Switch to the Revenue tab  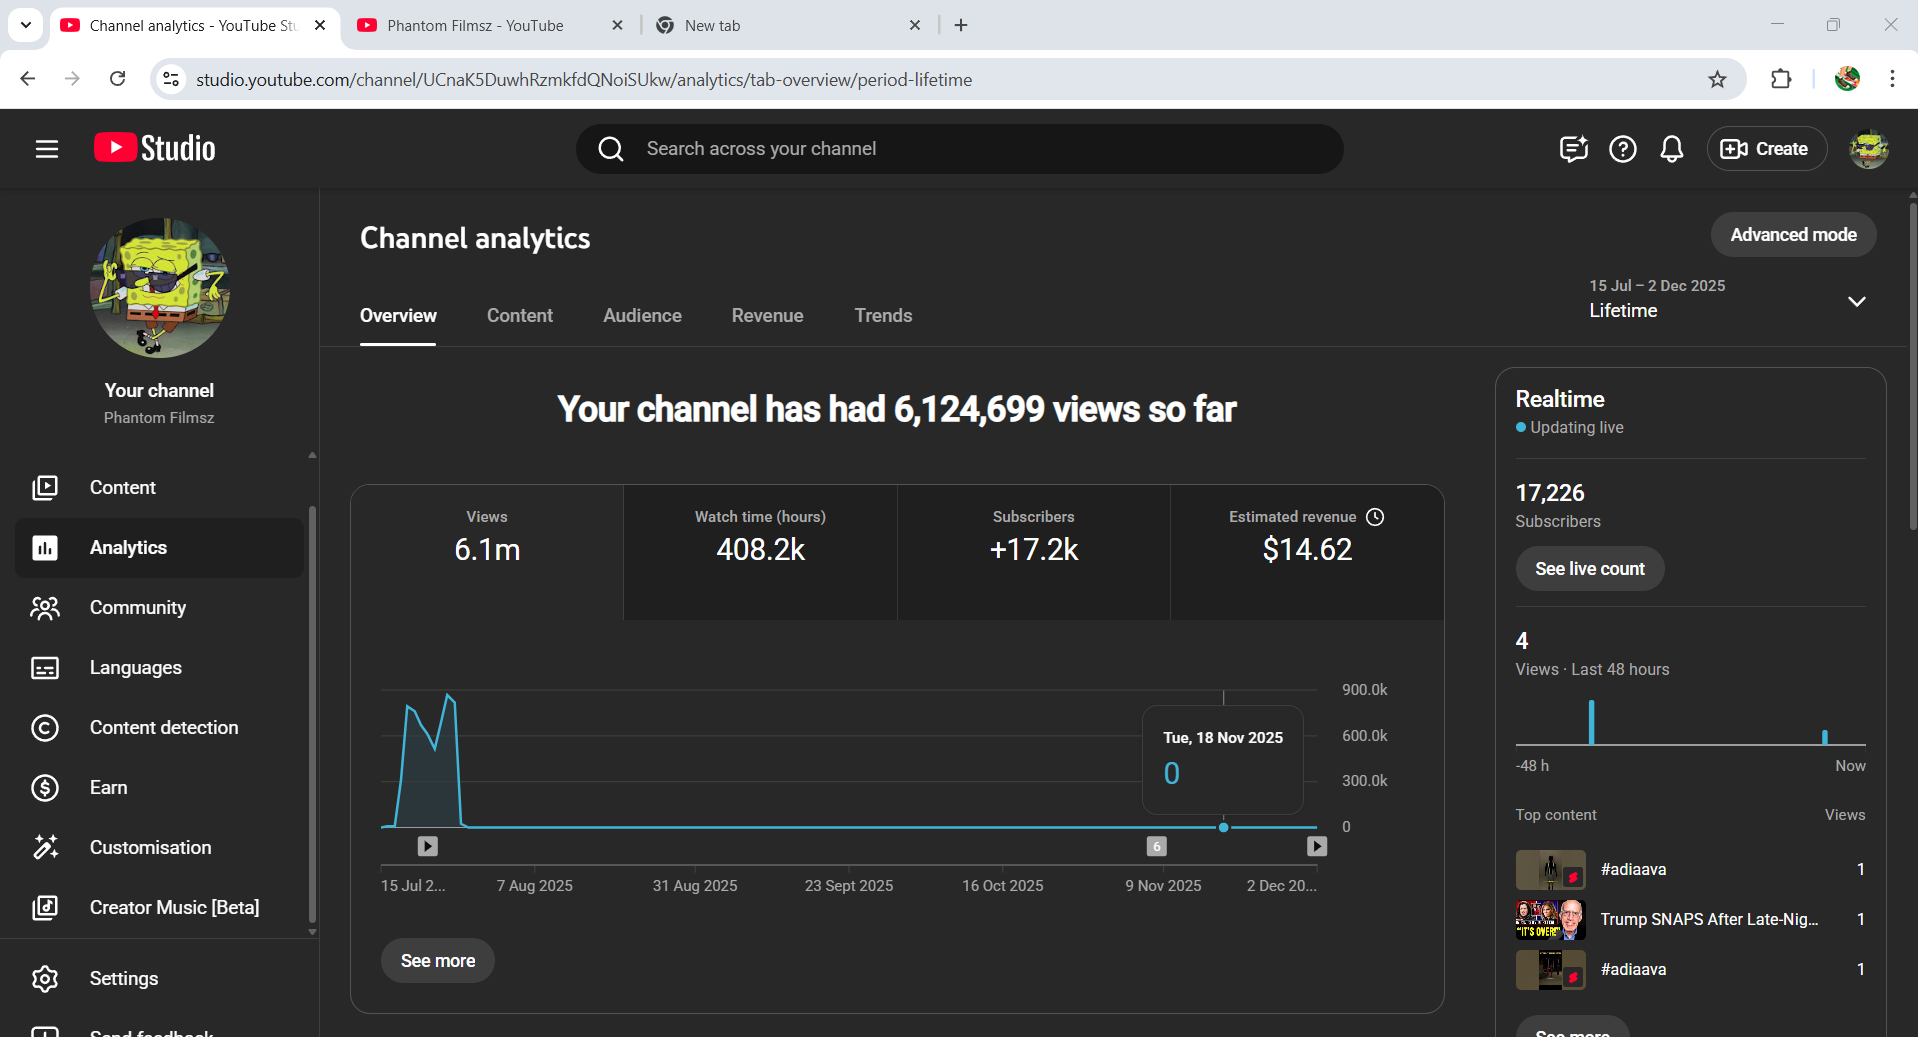767,315
